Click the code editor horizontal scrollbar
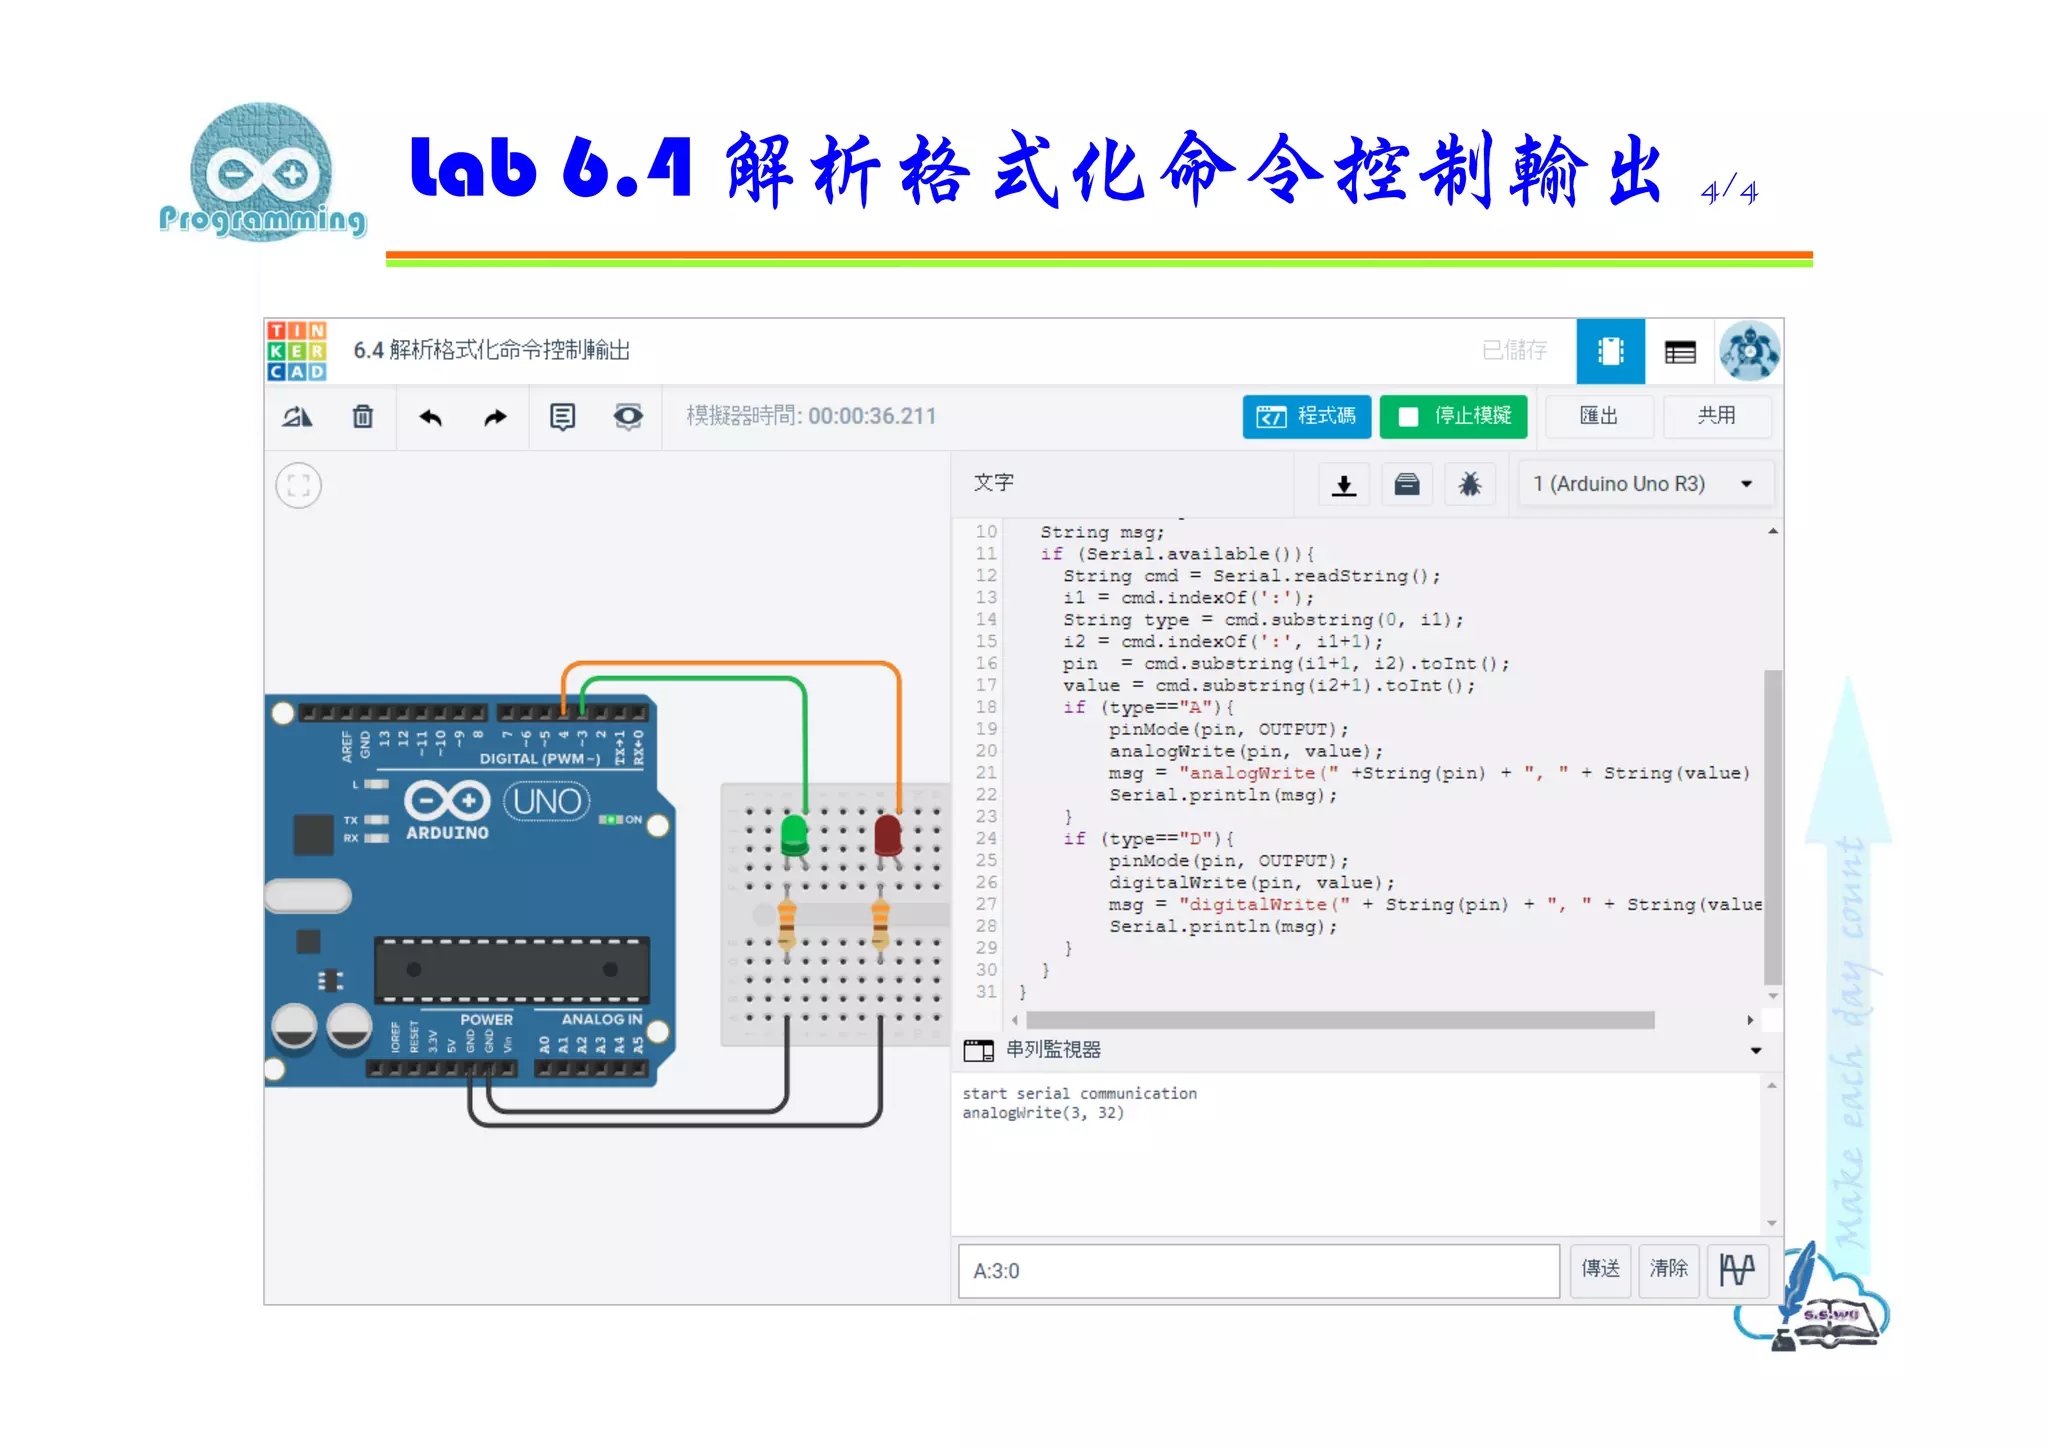2048x1448 pixels. [1340, 1020]
